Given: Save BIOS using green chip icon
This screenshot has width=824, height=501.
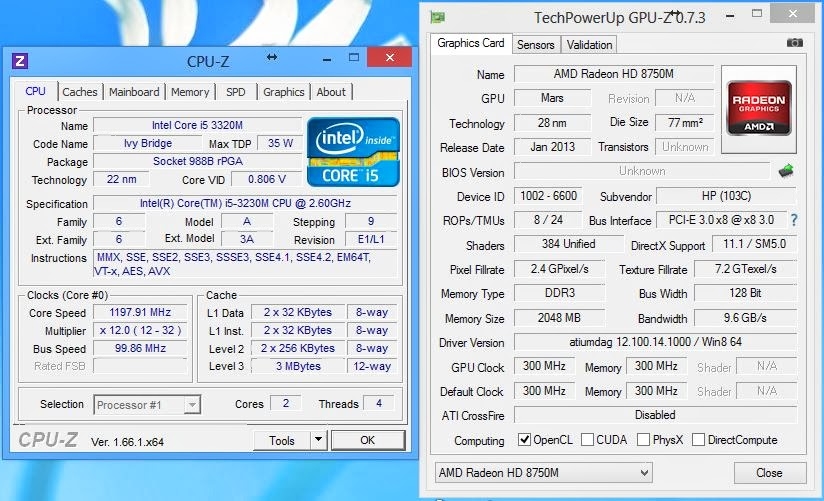Looking at the screenshot, I should (786, 171).
